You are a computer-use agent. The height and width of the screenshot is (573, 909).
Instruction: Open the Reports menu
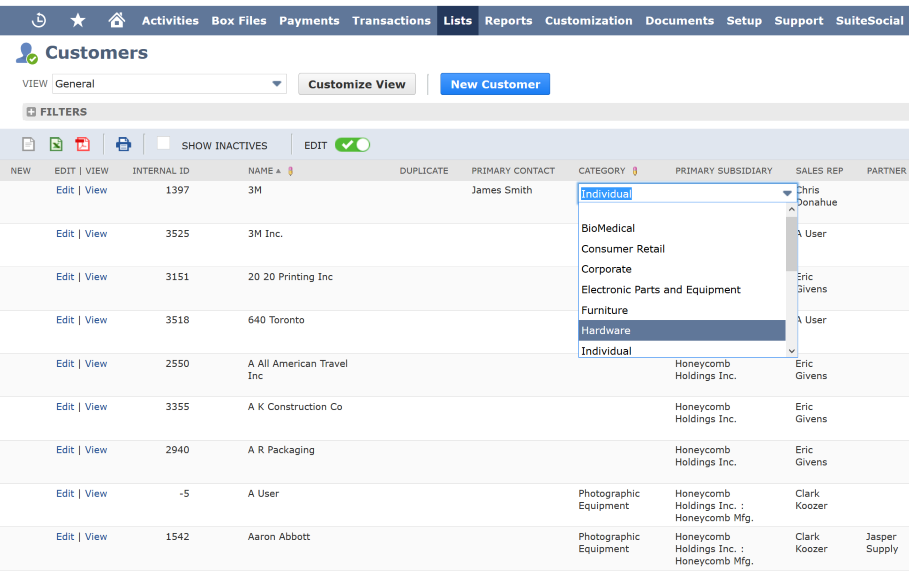click(508, 20)
